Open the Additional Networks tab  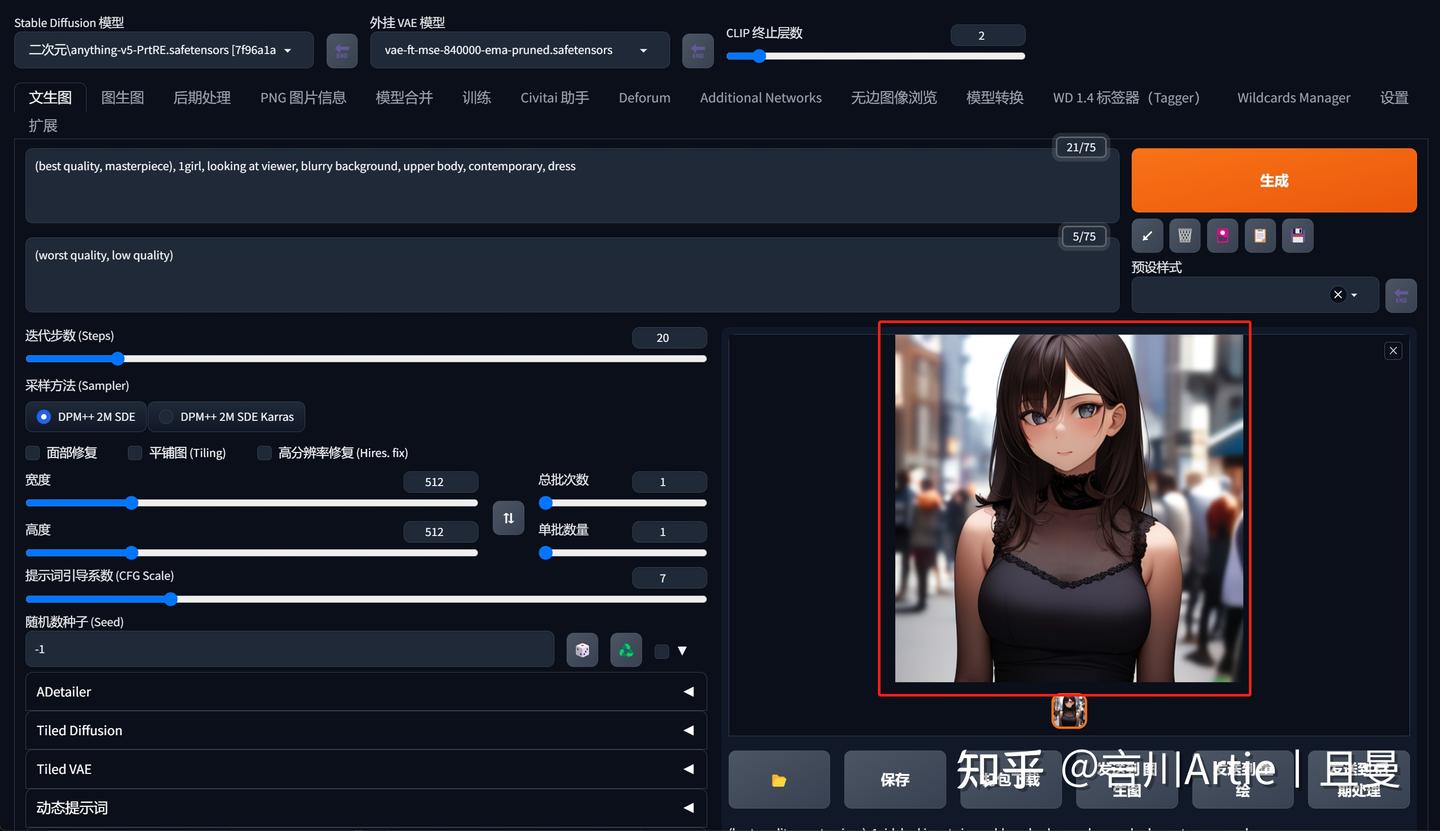[x=761, y=97]
